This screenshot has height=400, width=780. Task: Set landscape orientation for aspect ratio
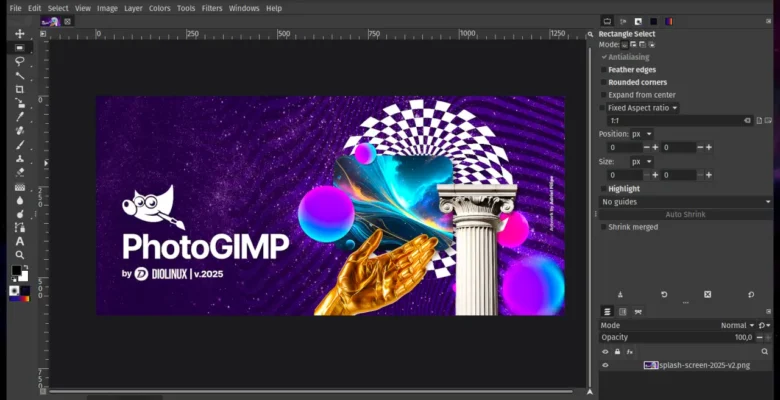tap(768, 120)
